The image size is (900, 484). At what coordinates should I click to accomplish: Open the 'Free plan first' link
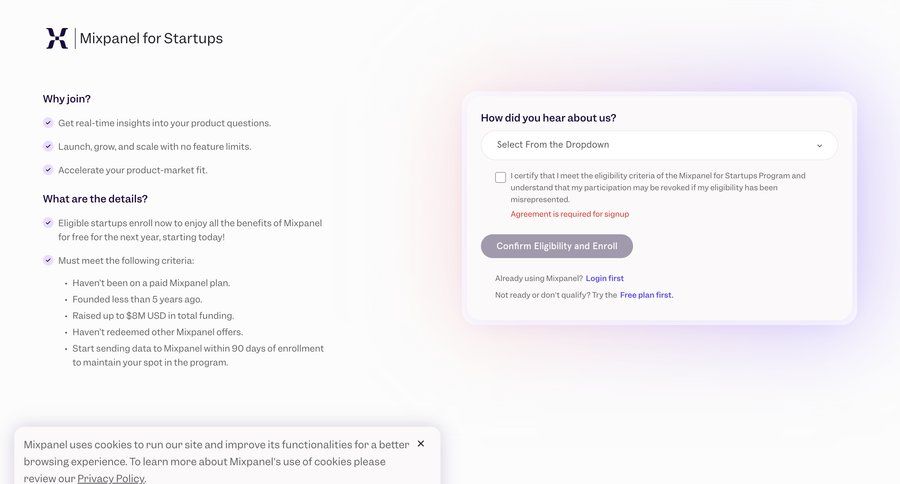pyautogui.click(x=646, y=295)
